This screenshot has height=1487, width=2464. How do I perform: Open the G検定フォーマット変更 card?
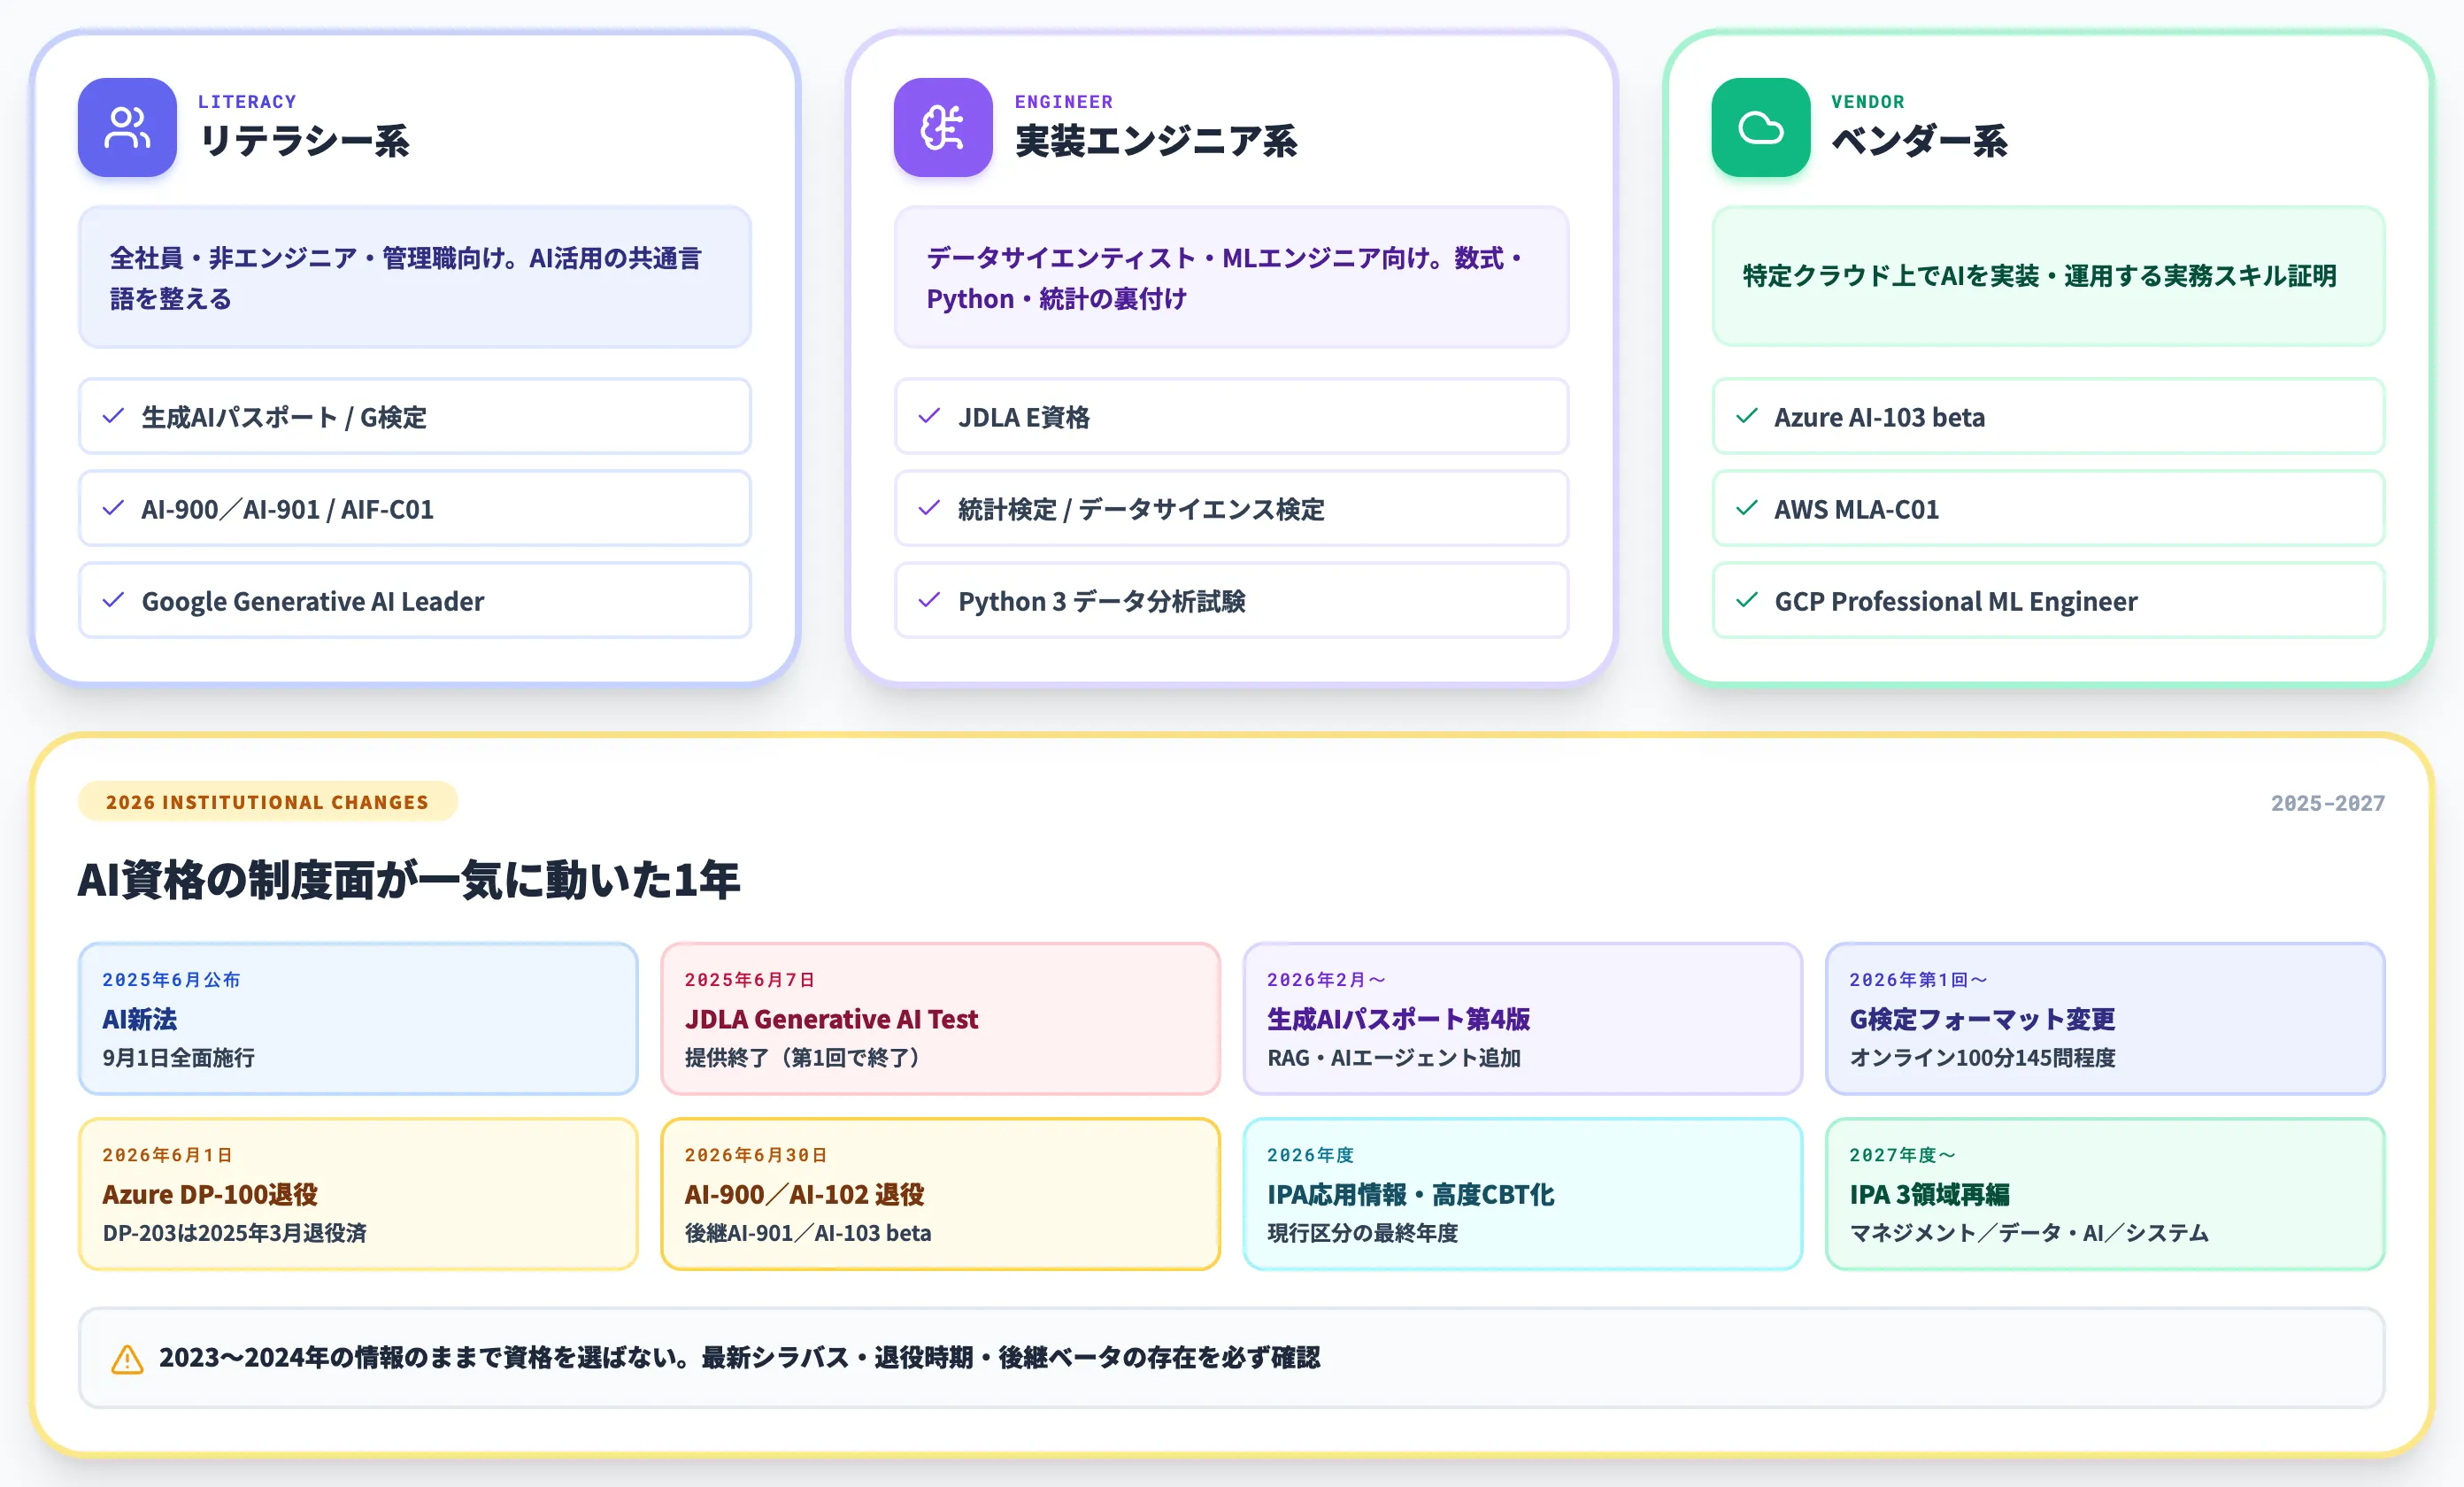[2105, 1018]
